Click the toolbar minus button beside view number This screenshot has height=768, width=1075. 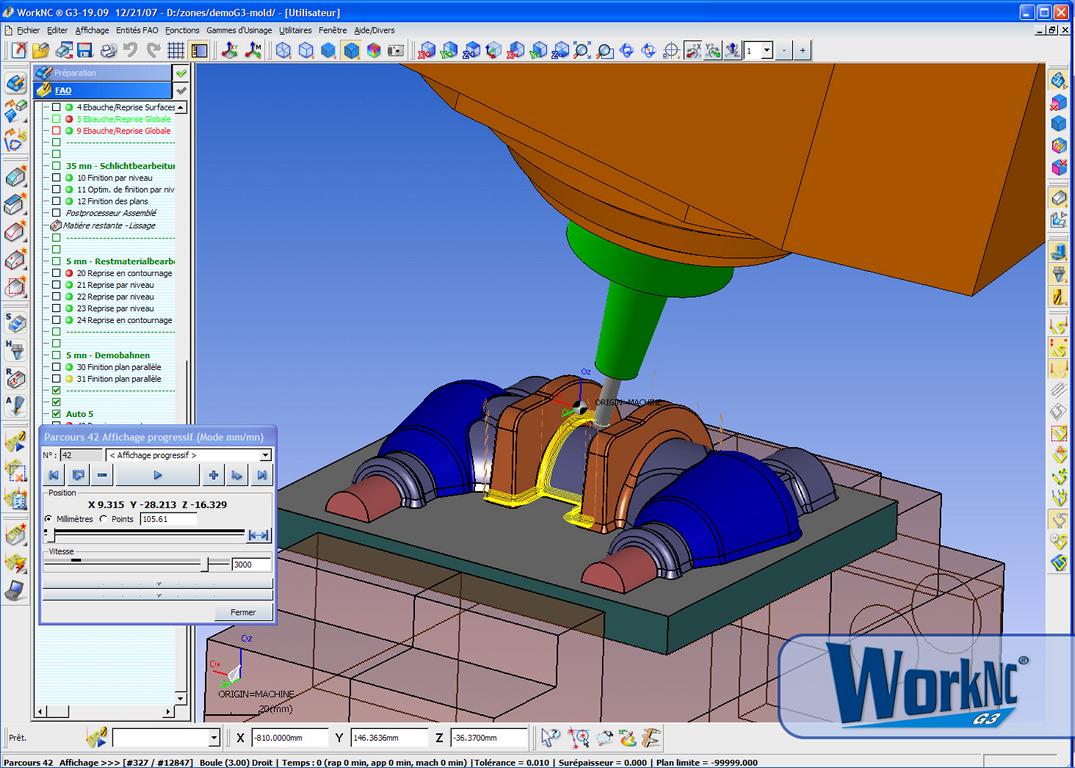[784, 50]
